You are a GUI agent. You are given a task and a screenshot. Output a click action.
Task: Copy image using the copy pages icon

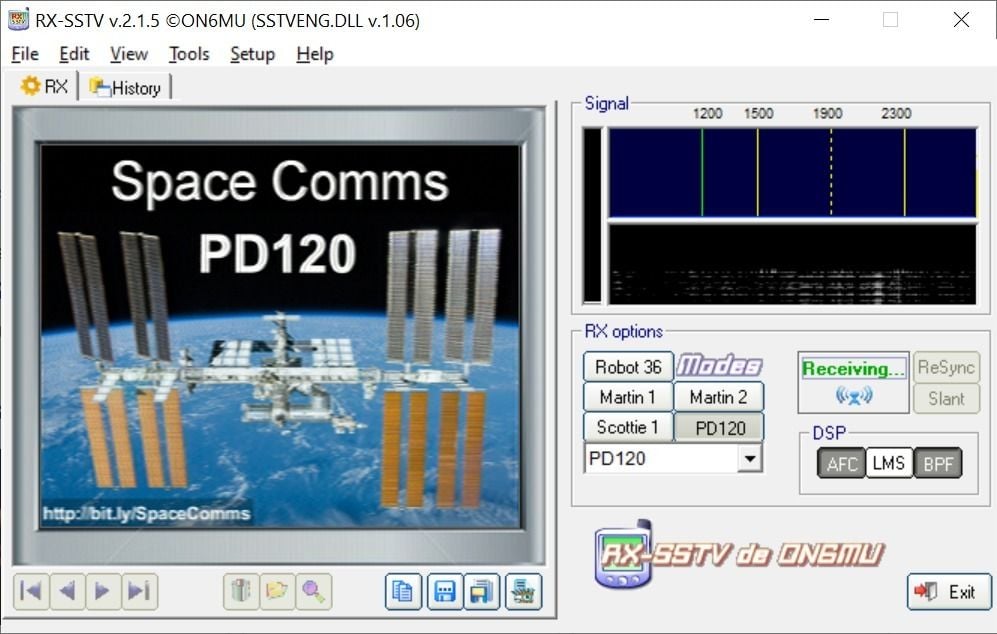pyautogui.click(x=403, y=591)
